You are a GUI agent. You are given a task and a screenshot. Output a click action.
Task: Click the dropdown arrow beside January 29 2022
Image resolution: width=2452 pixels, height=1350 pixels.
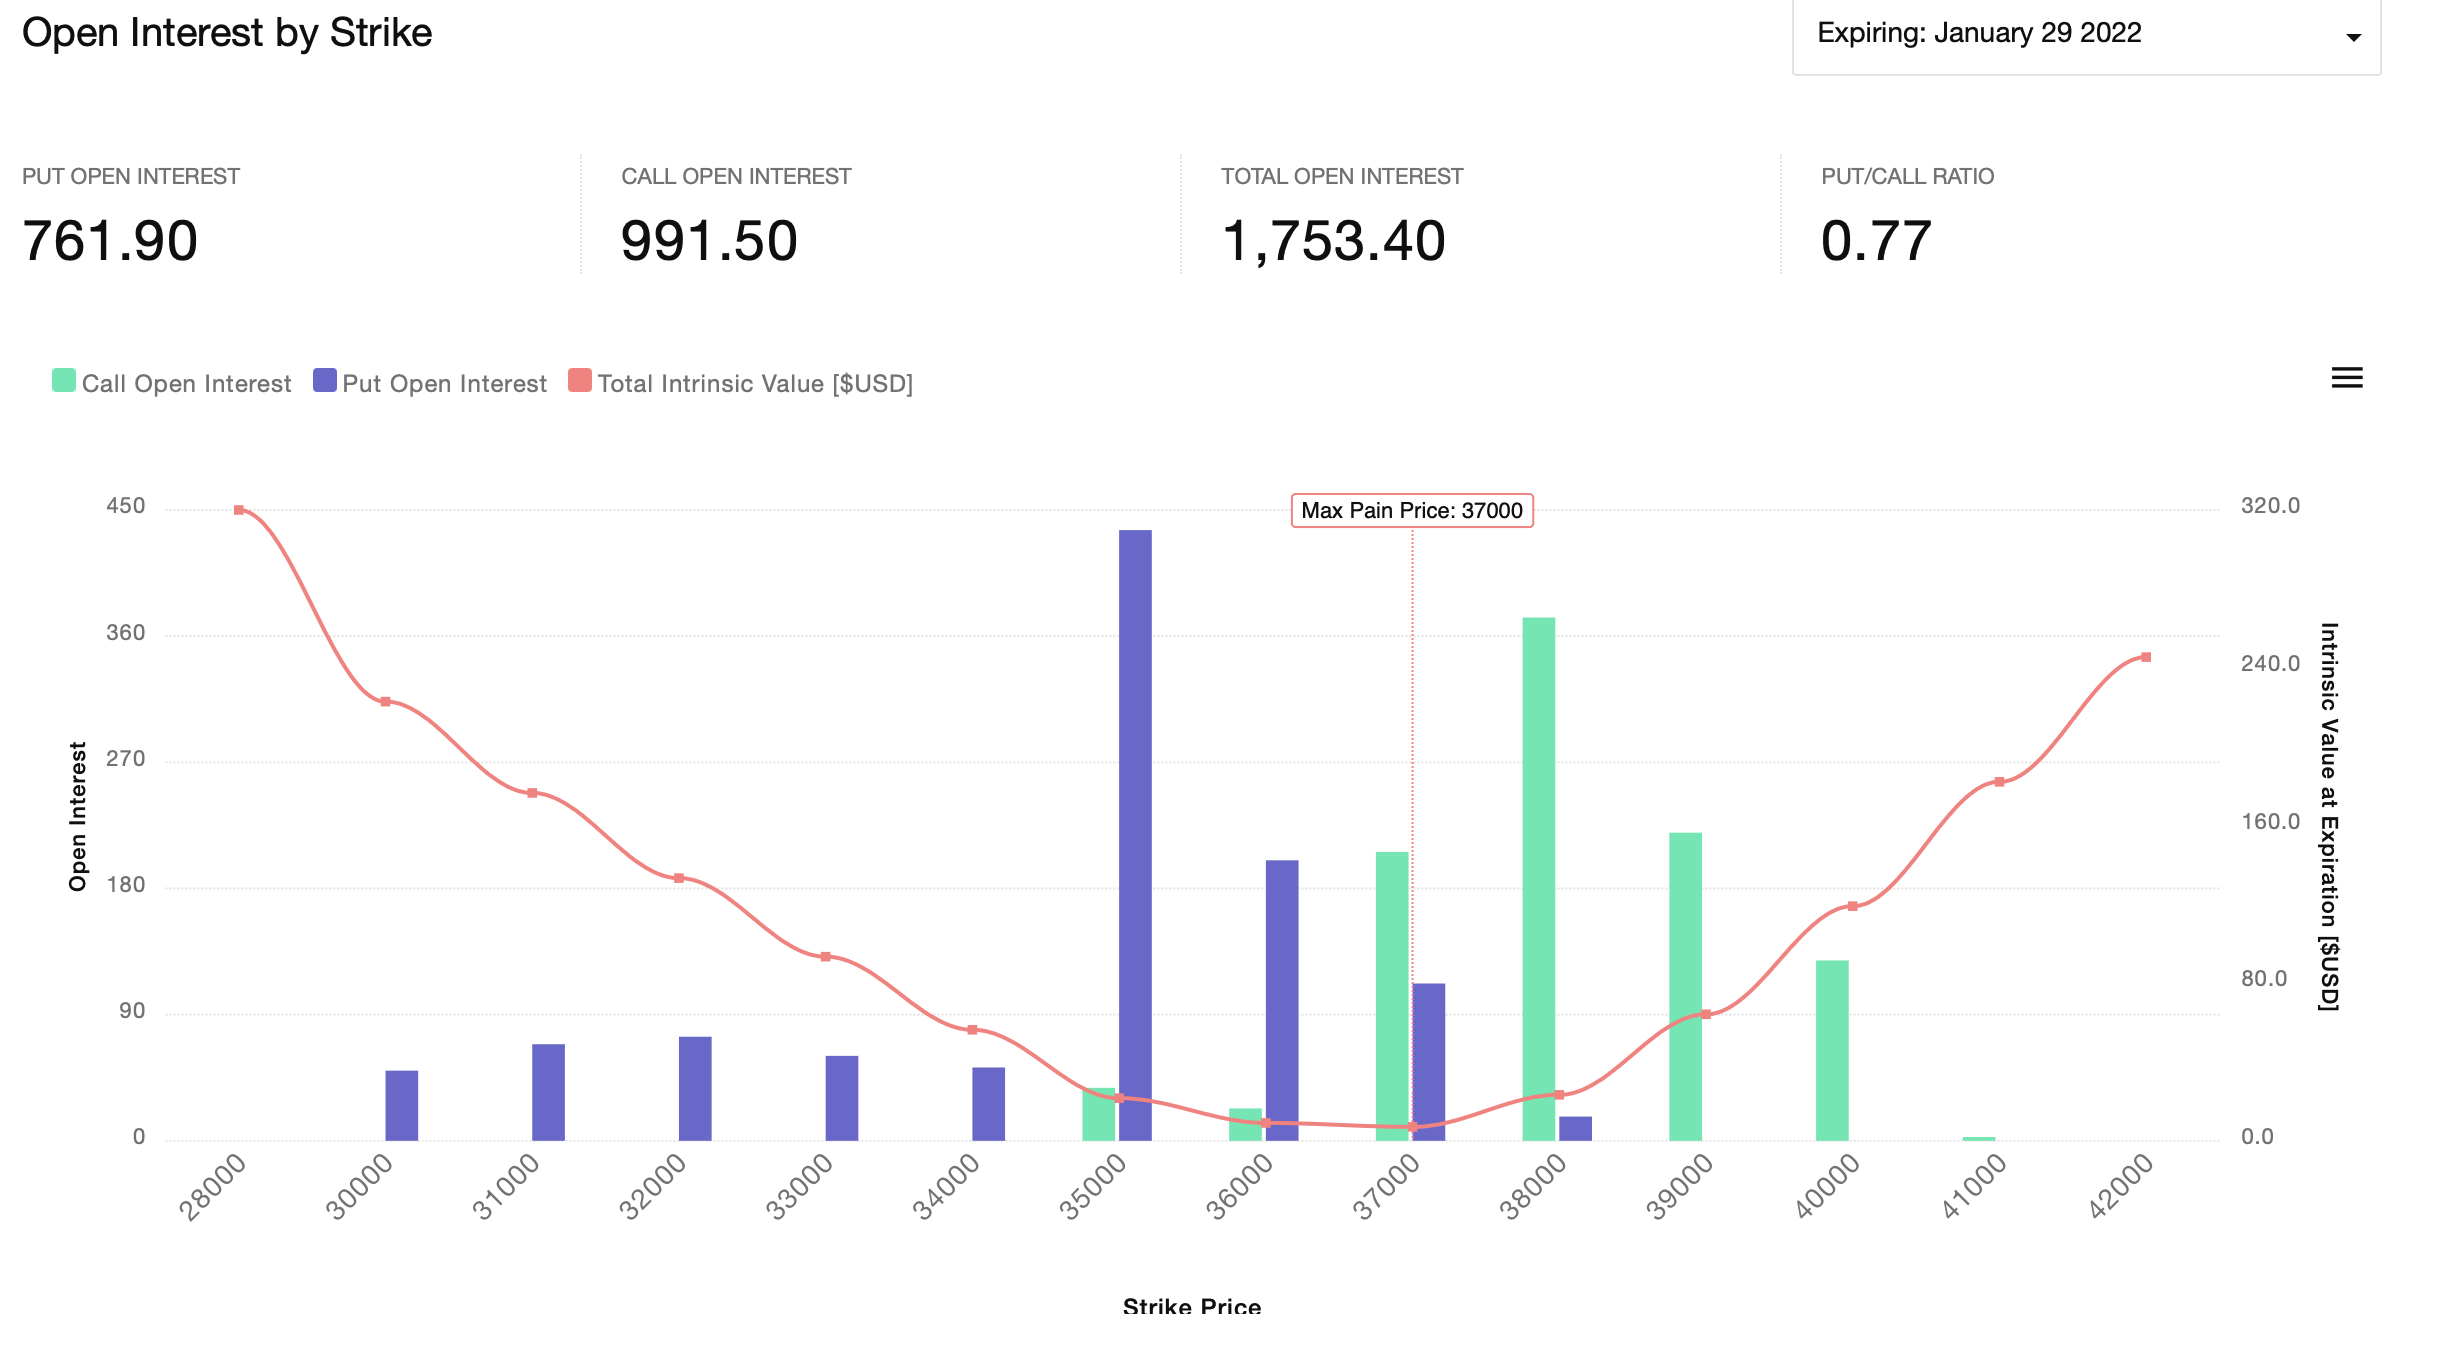[x=2353, y=37]
